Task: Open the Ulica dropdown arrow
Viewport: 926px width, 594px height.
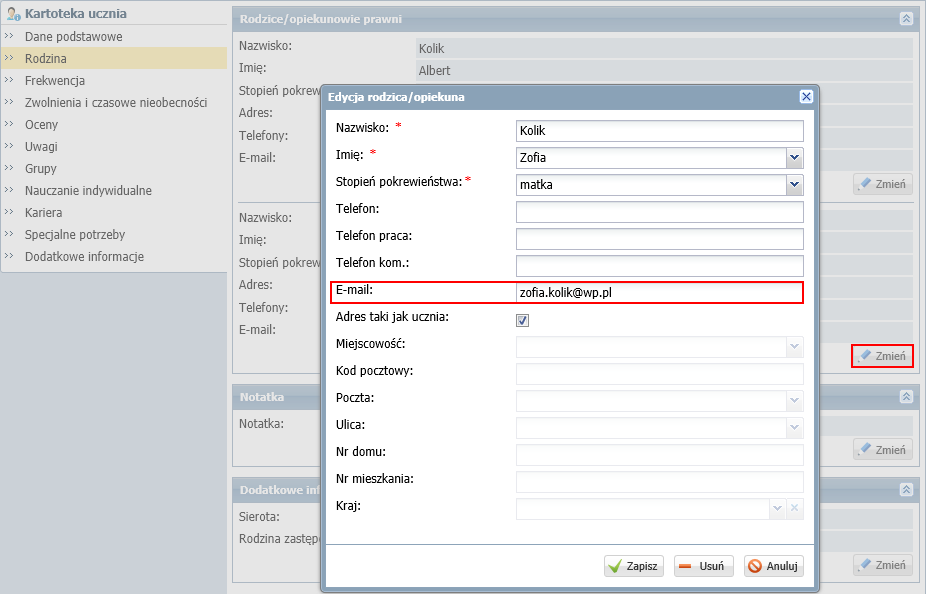Action: [794, 427]
